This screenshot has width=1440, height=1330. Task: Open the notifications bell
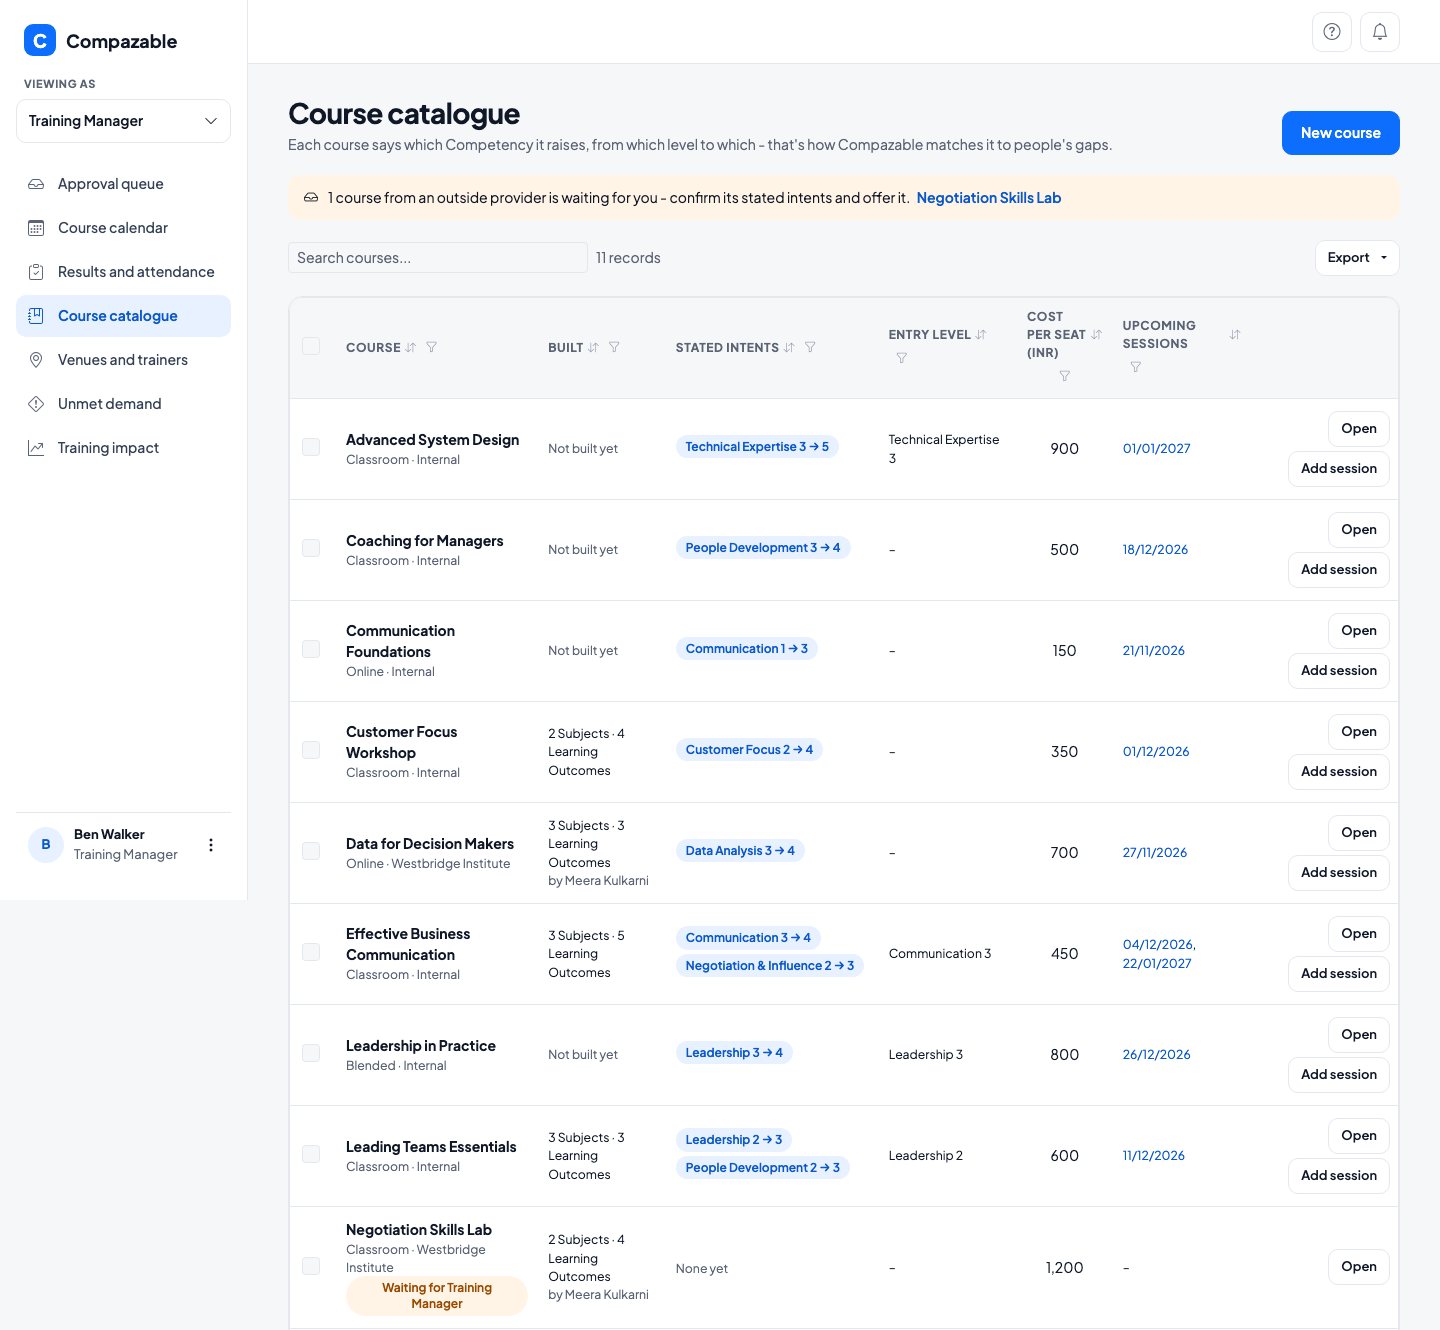1380,32
